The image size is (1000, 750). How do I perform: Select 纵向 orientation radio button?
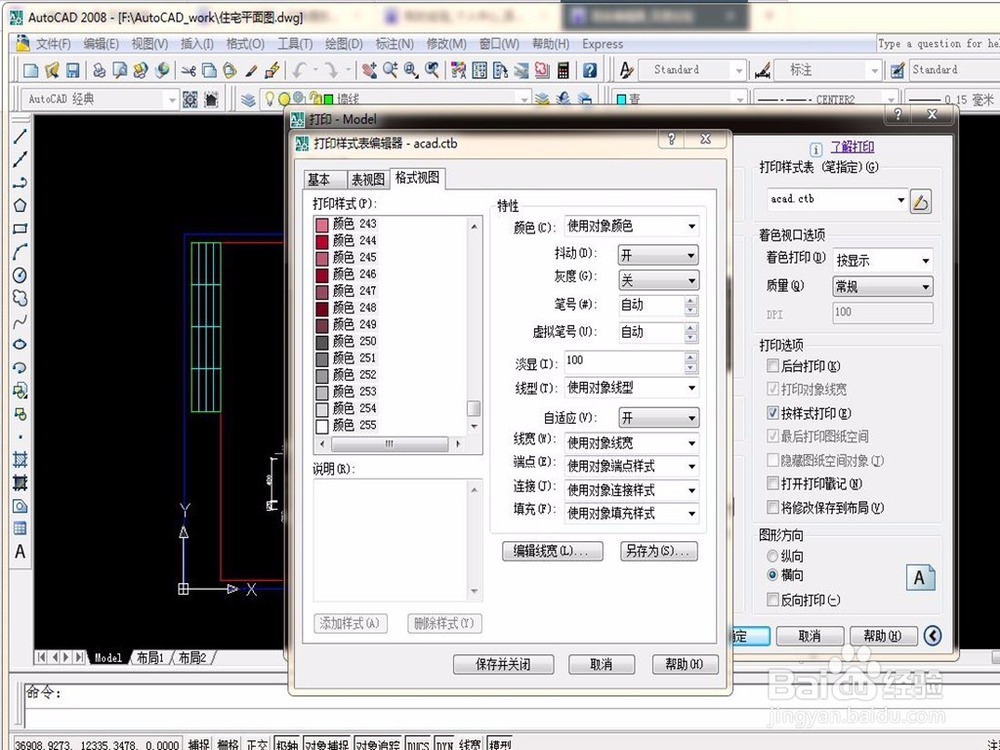[x=772, y=556]
